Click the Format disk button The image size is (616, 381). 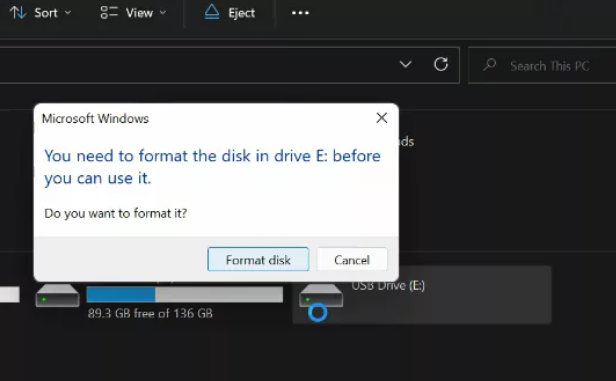click(x=258, y=259)
